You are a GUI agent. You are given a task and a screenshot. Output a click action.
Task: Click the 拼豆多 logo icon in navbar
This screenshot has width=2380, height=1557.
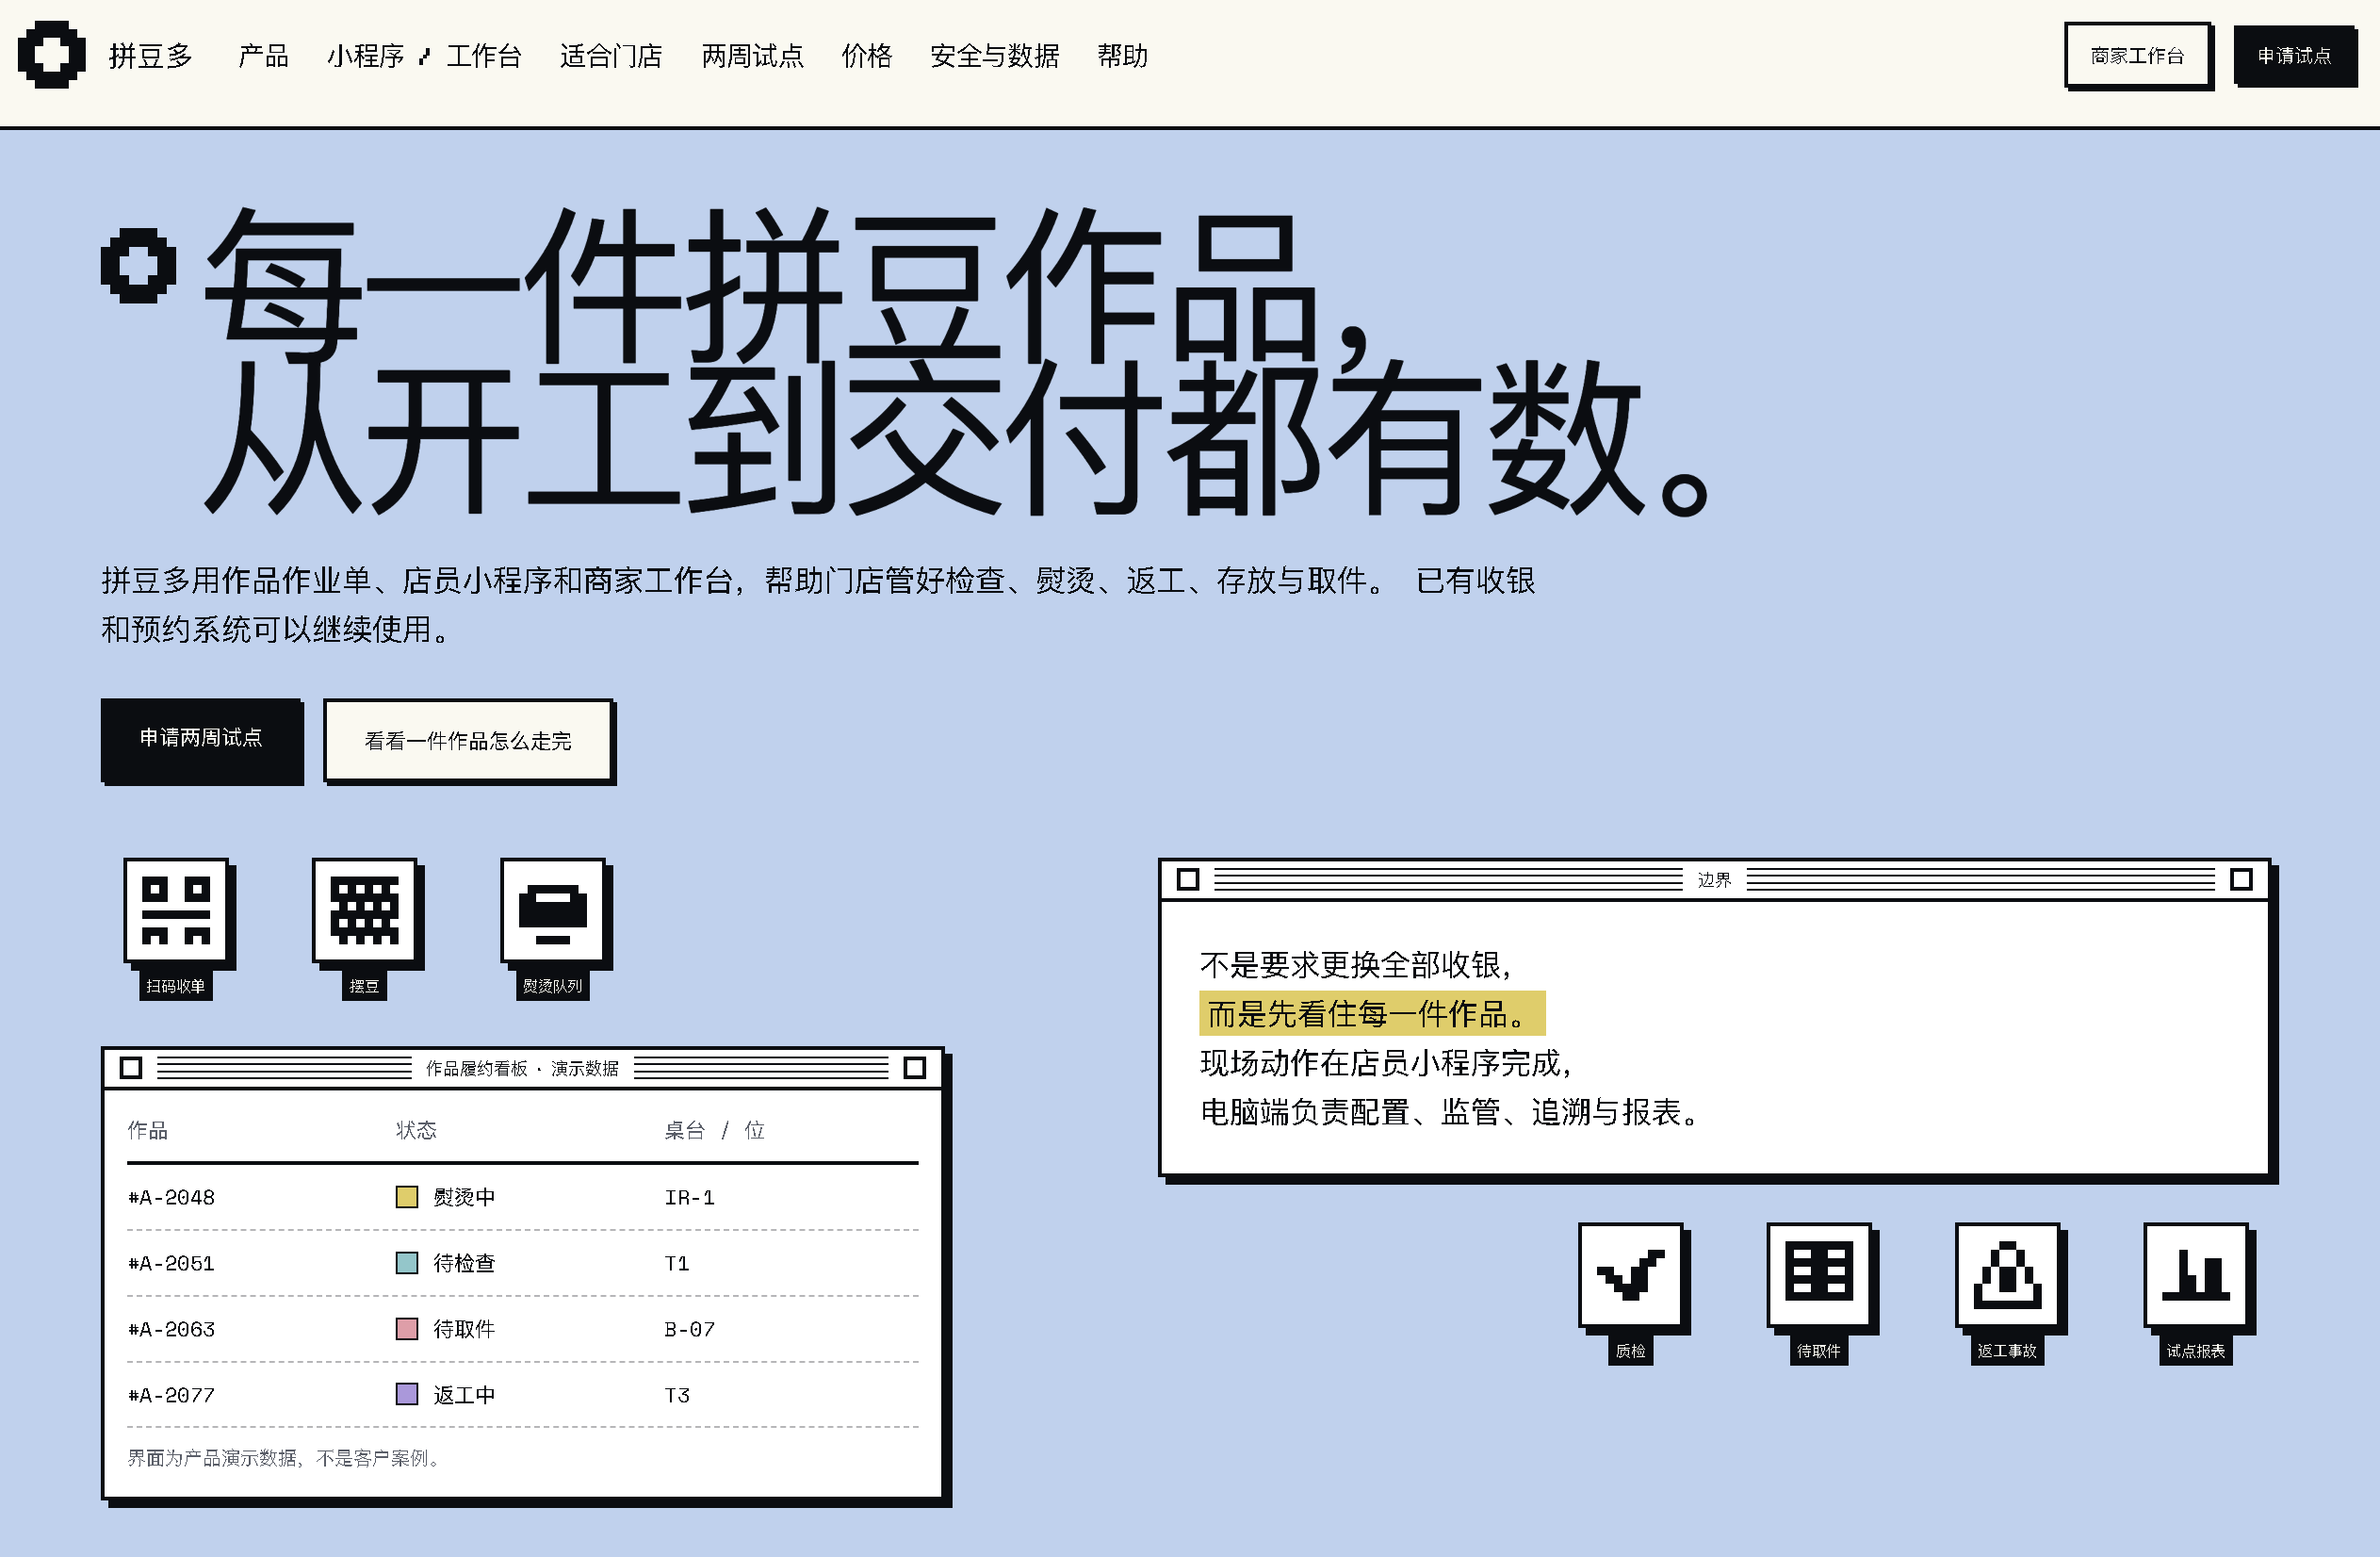(51, 55)
